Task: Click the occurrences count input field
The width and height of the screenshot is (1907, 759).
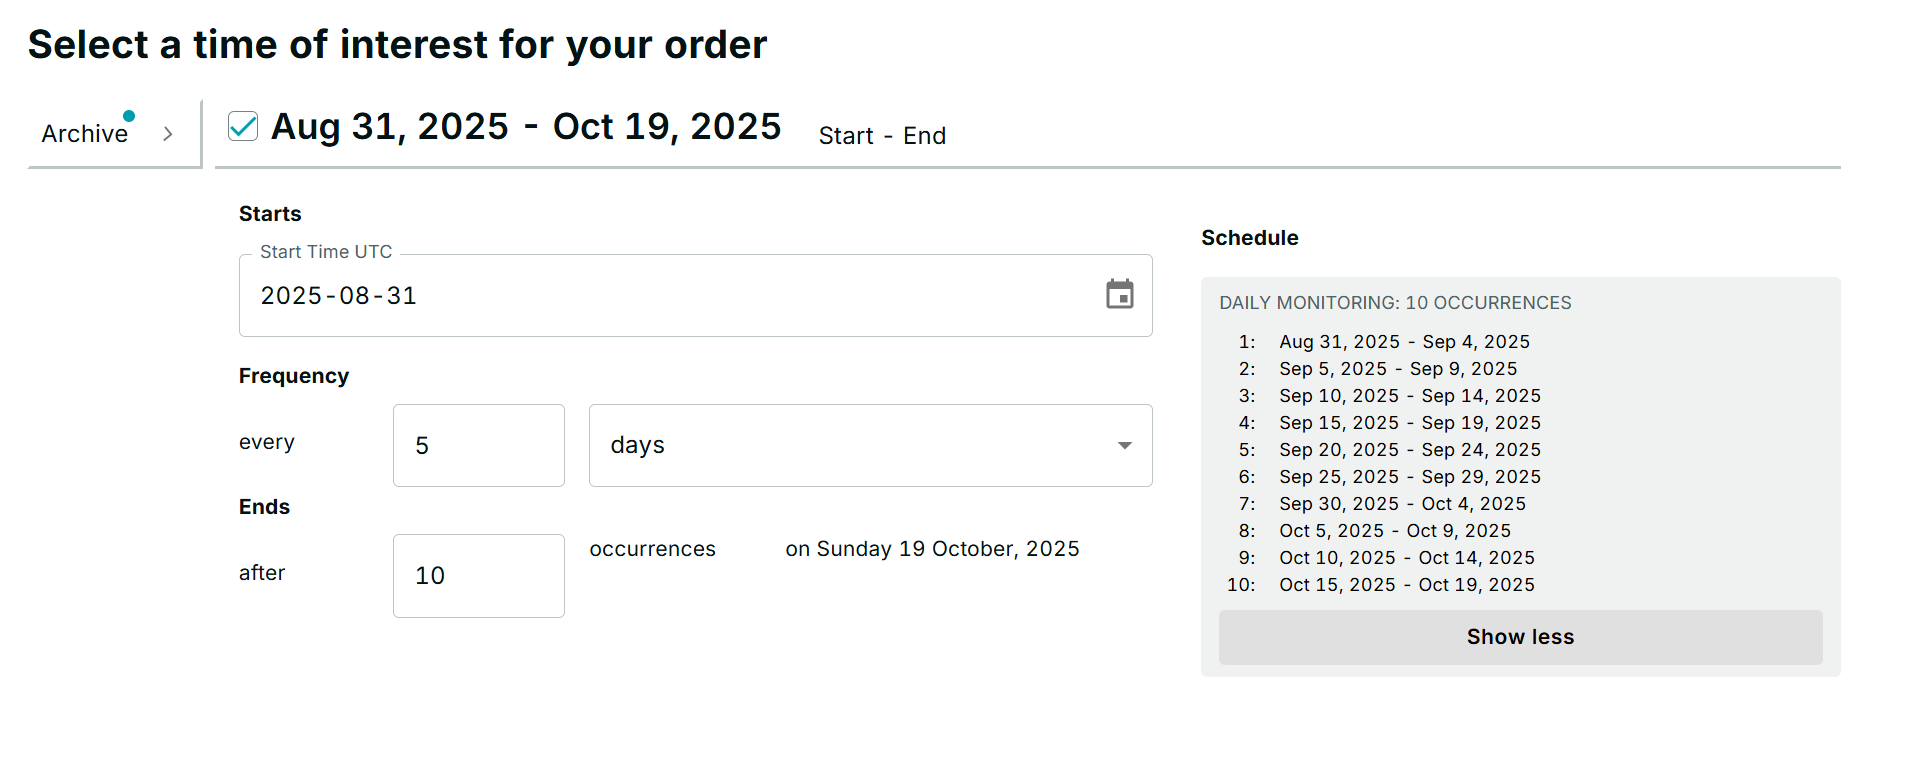Action: point(478,576)
